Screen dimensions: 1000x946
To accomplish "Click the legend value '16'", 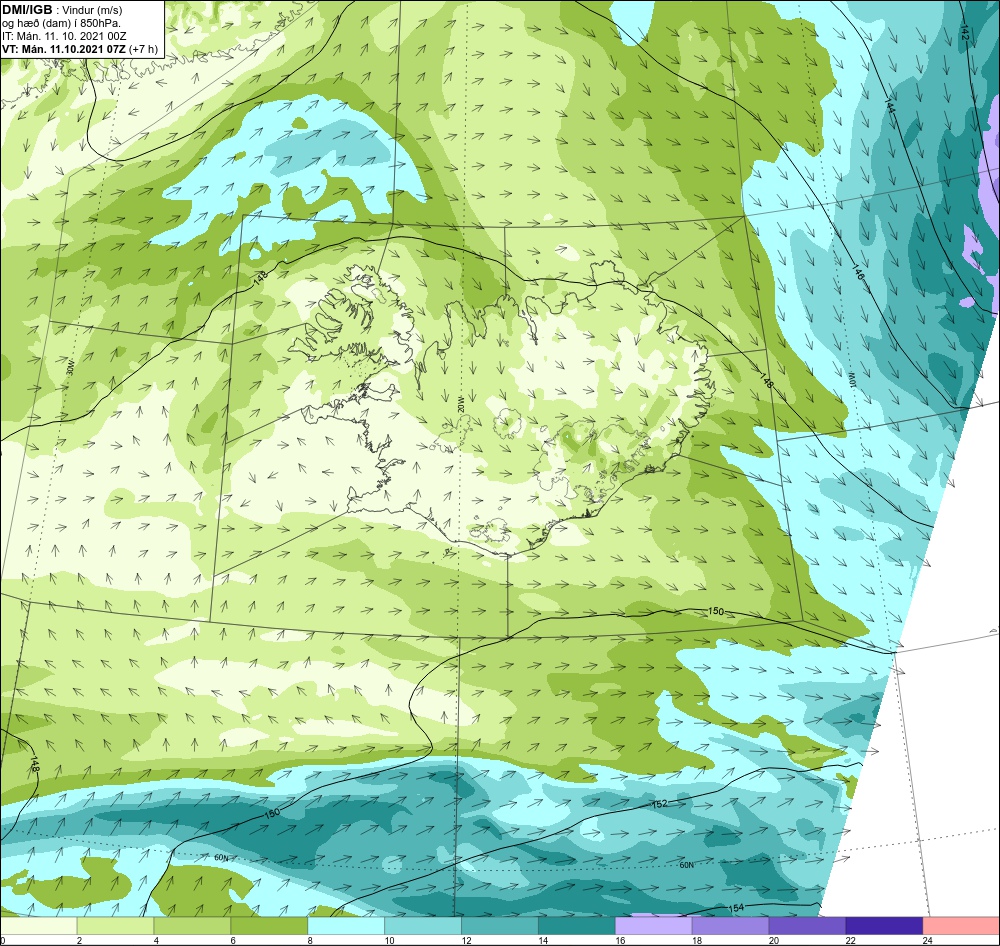I will click(x=620, y=940).
